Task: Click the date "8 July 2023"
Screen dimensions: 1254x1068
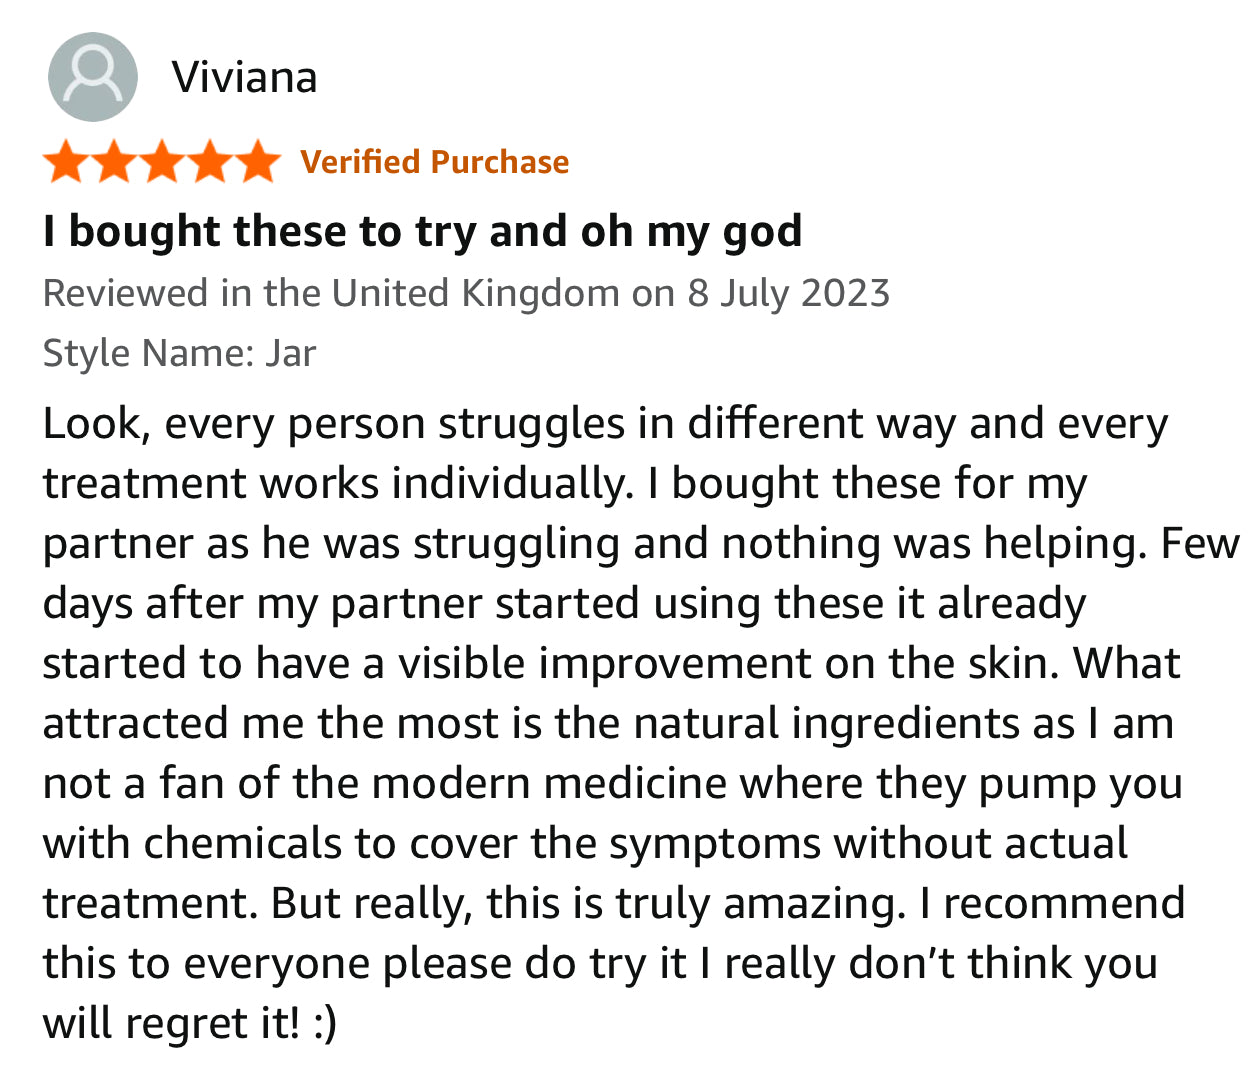Action: (x=788, y=293)
